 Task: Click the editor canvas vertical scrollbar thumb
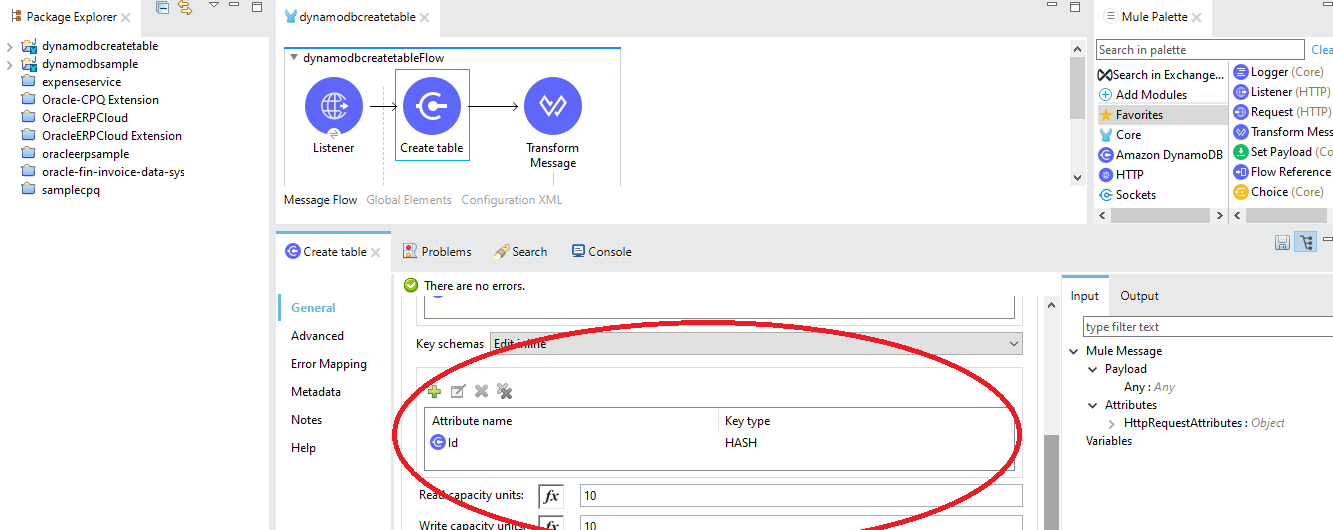(x=1077, y=90)
